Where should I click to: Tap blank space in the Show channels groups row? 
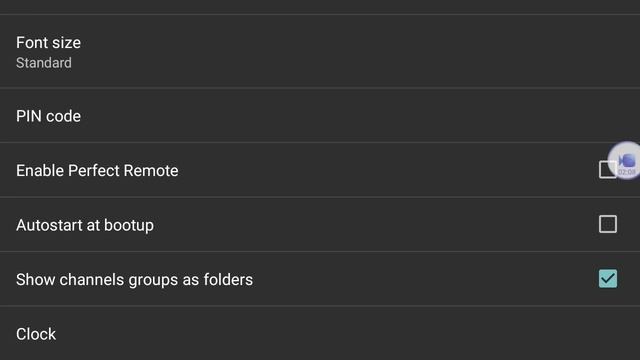click(x=424, y=279)
